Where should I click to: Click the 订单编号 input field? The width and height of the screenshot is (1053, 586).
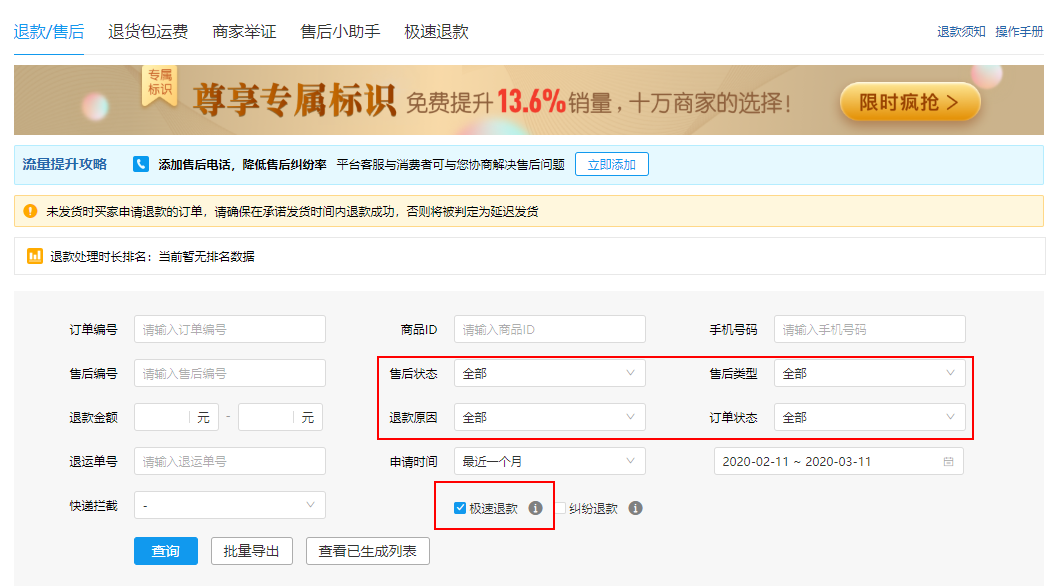coord(229,330)
